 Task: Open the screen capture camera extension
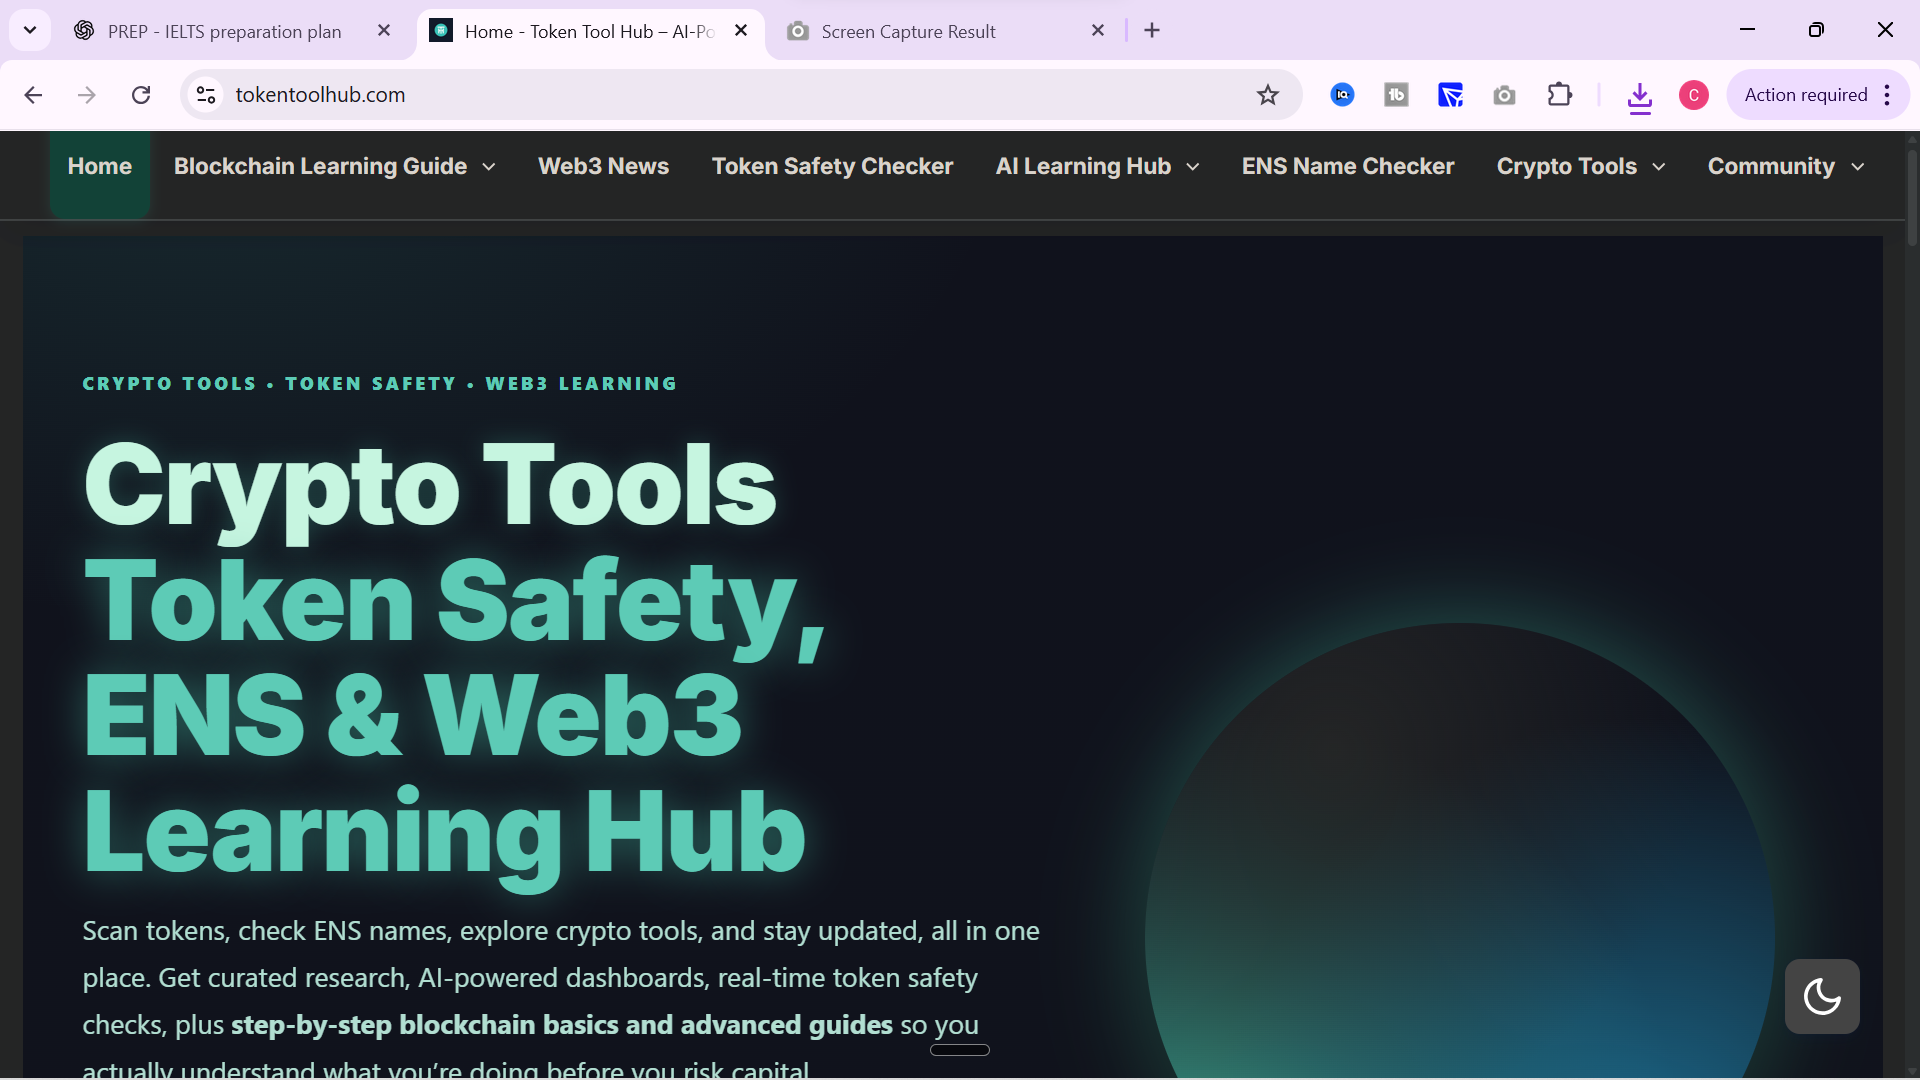[x=1504, y=95]
